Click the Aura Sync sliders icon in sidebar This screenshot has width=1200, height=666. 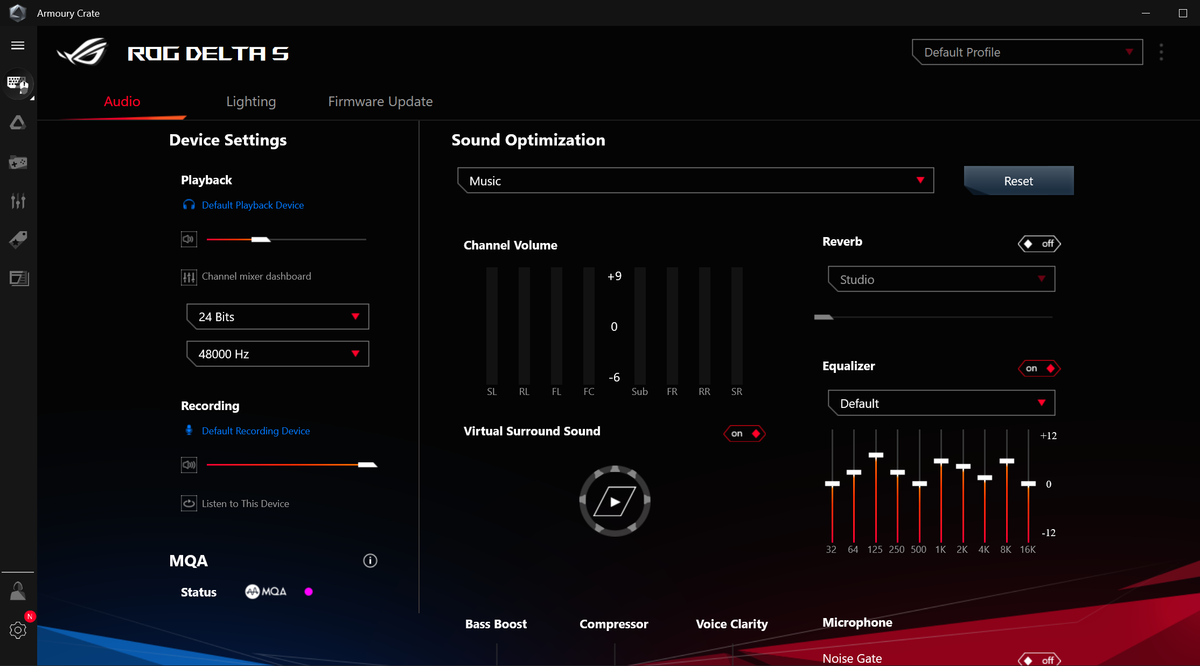(x=17, y=200)
